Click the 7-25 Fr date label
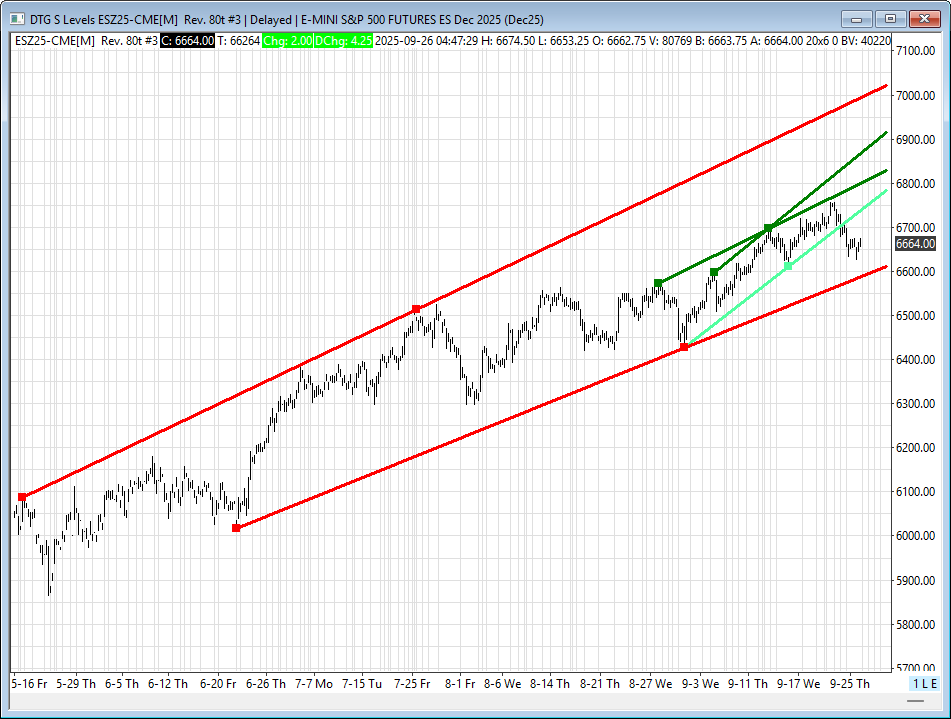Image resolution: width=951 pixels, height=719 pixels. coord(412,684)
